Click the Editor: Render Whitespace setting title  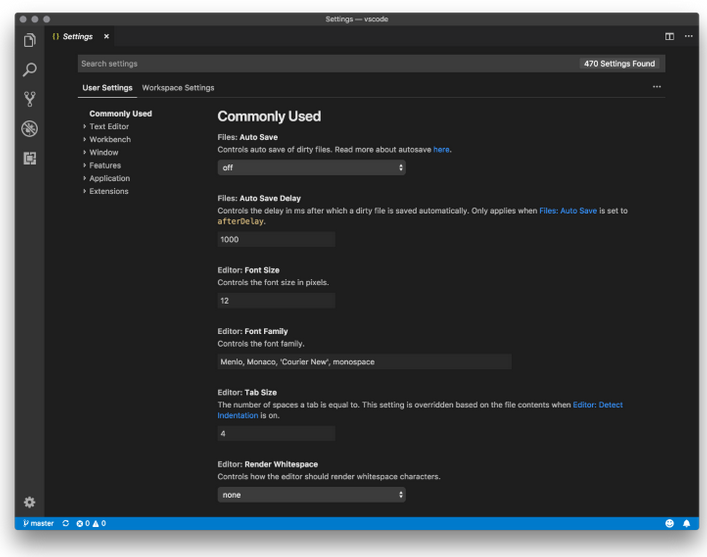tap(267, 464)
